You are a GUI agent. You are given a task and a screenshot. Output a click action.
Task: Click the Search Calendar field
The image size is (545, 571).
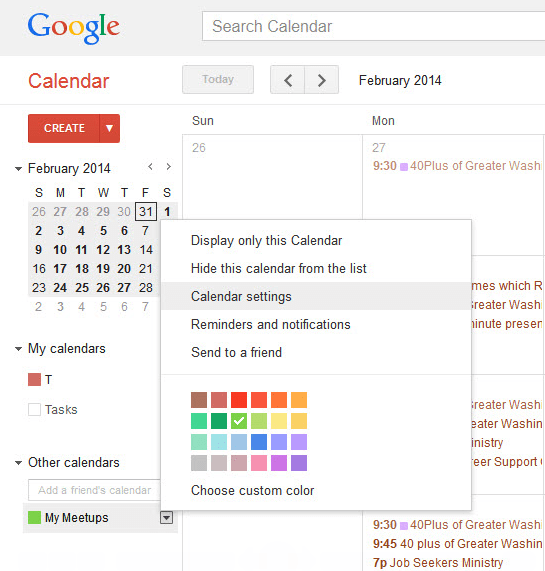(x=374, y=26)
